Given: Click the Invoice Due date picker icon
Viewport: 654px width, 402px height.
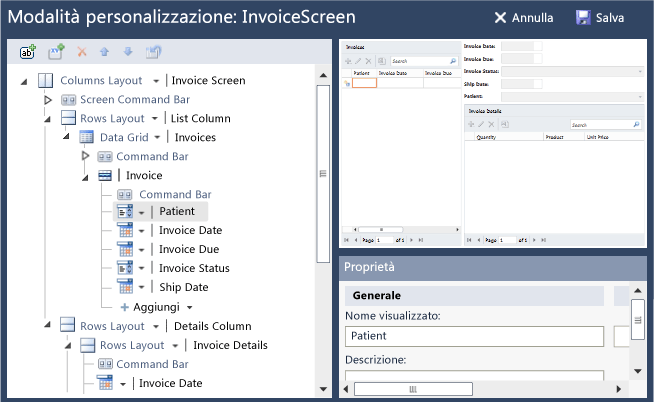Looking at the screenshot, I should (125, 249).
